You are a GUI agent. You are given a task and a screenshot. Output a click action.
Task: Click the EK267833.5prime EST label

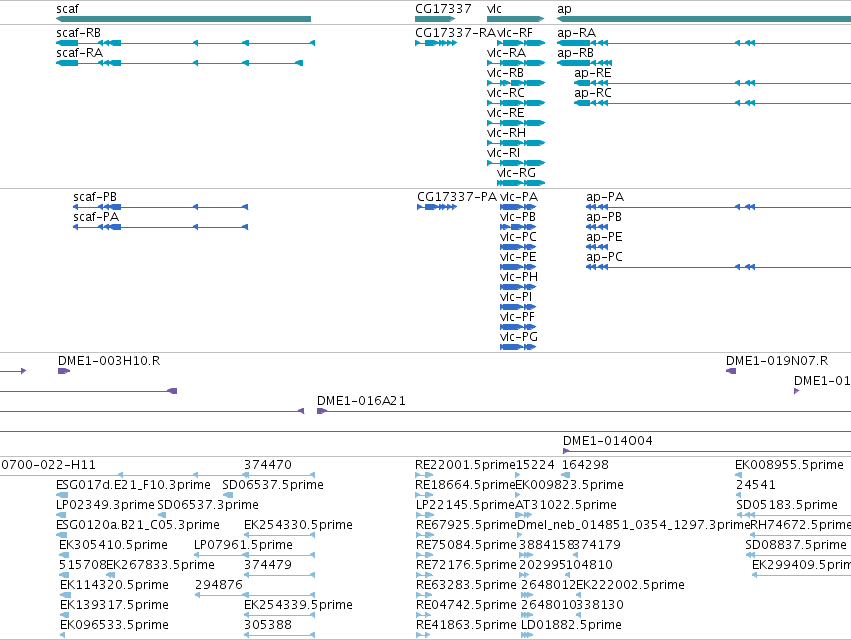161,565
